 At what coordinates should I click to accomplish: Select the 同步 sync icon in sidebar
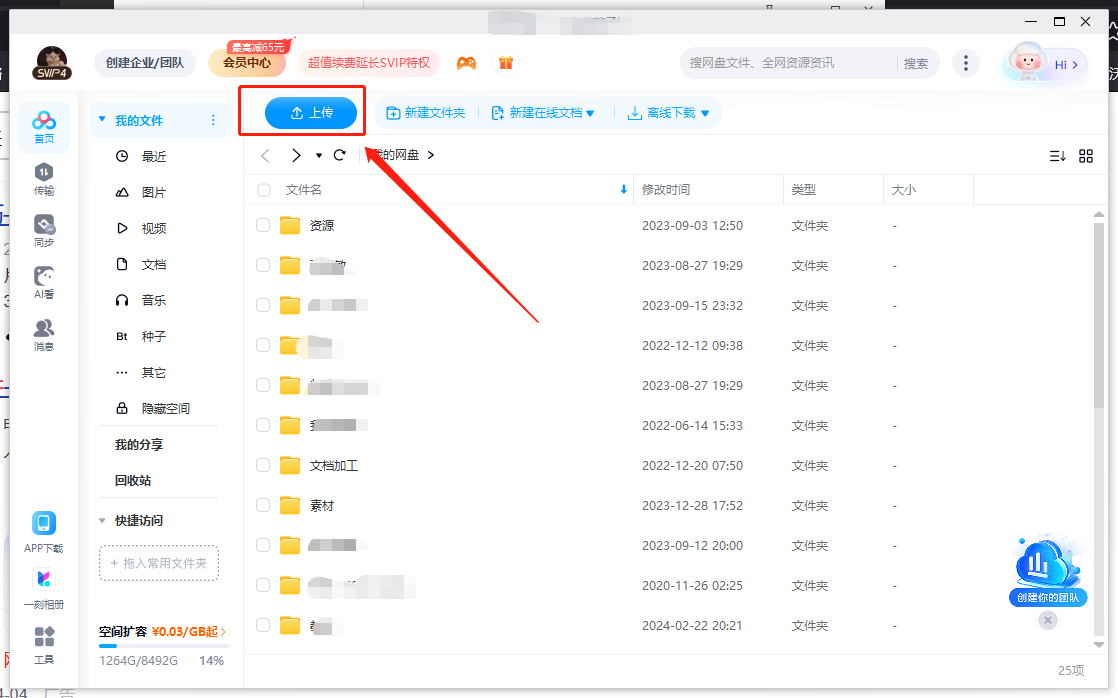point(44,230)
